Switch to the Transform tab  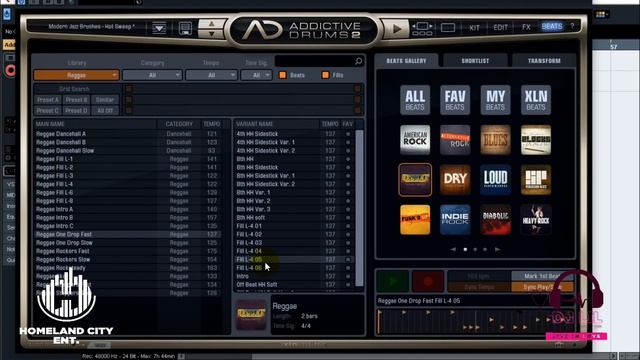click(544, 60)
